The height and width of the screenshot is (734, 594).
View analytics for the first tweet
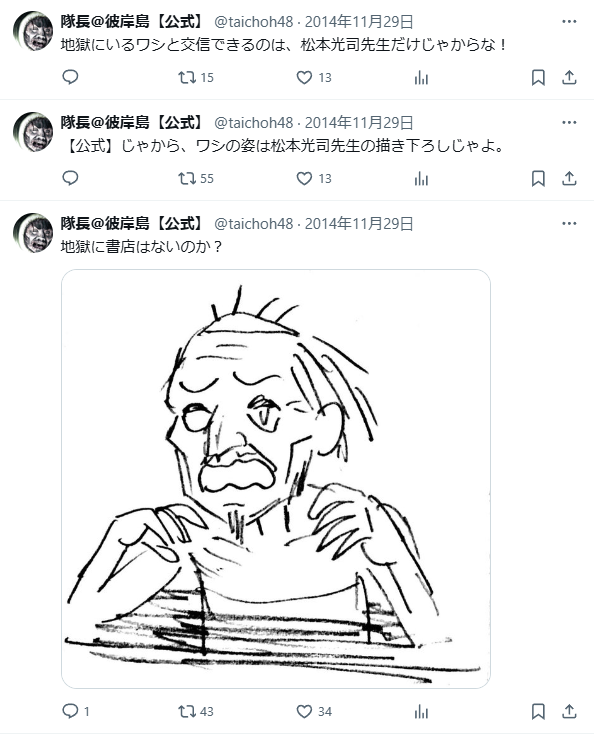(x=421, y=77)
